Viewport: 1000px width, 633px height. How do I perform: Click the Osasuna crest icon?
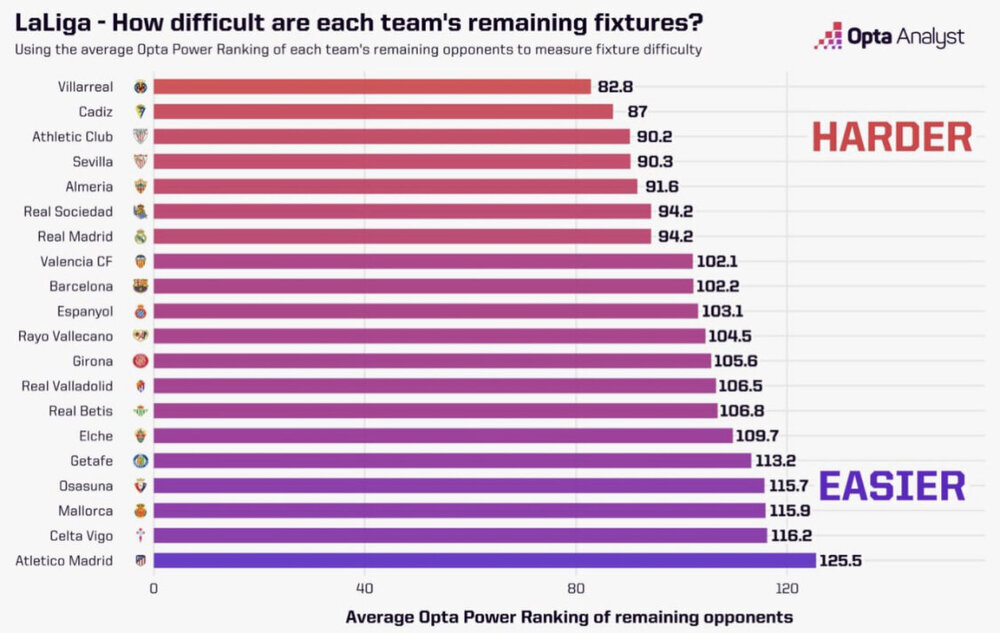[x=140, y=486]
